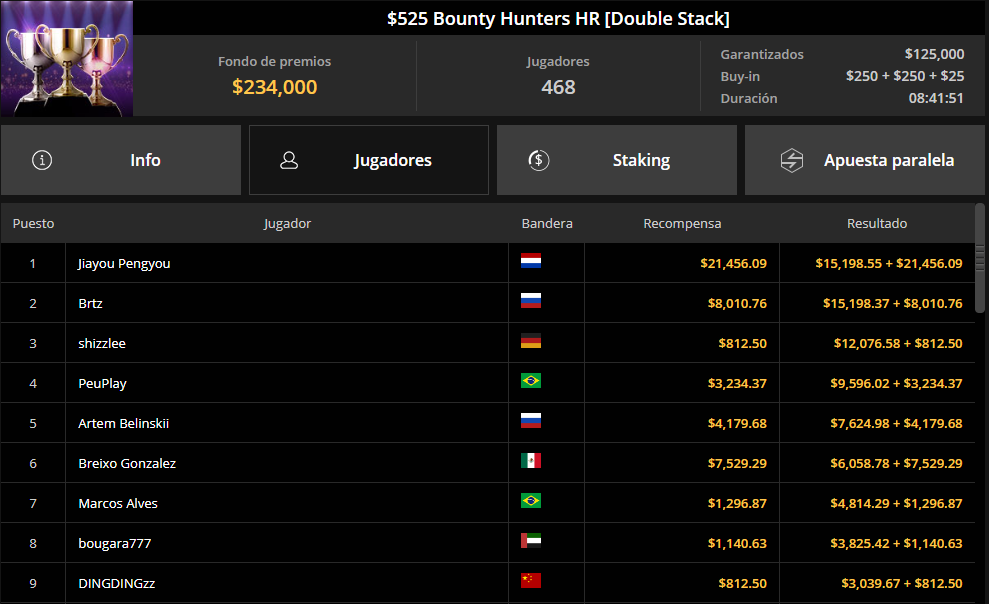Screen dimensions: 989x604
Task: Select player PeuPlay row
Action: coord(488,383)
